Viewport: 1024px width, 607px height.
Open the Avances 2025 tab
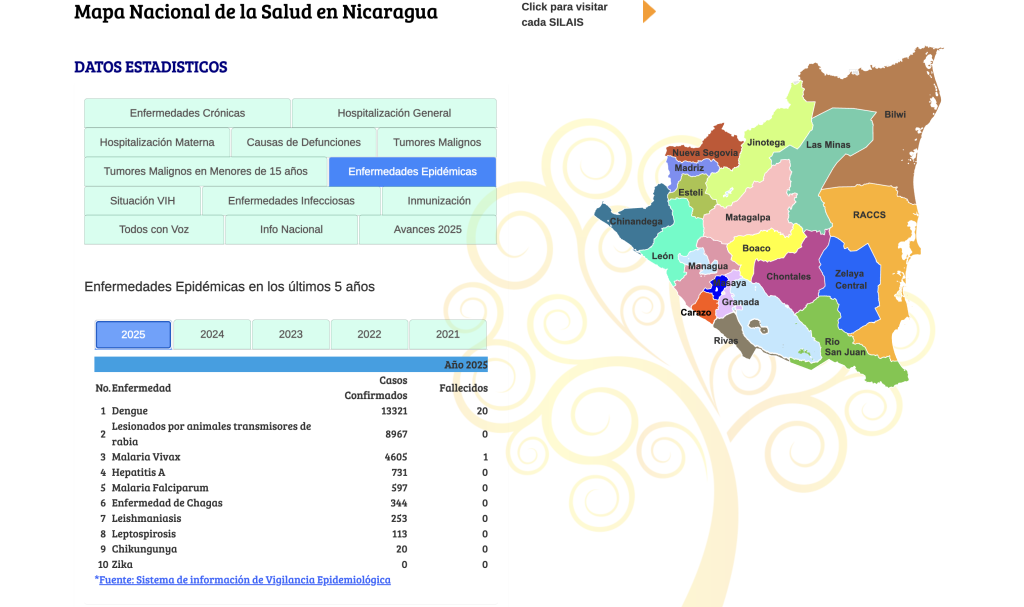tap(428, 229)
